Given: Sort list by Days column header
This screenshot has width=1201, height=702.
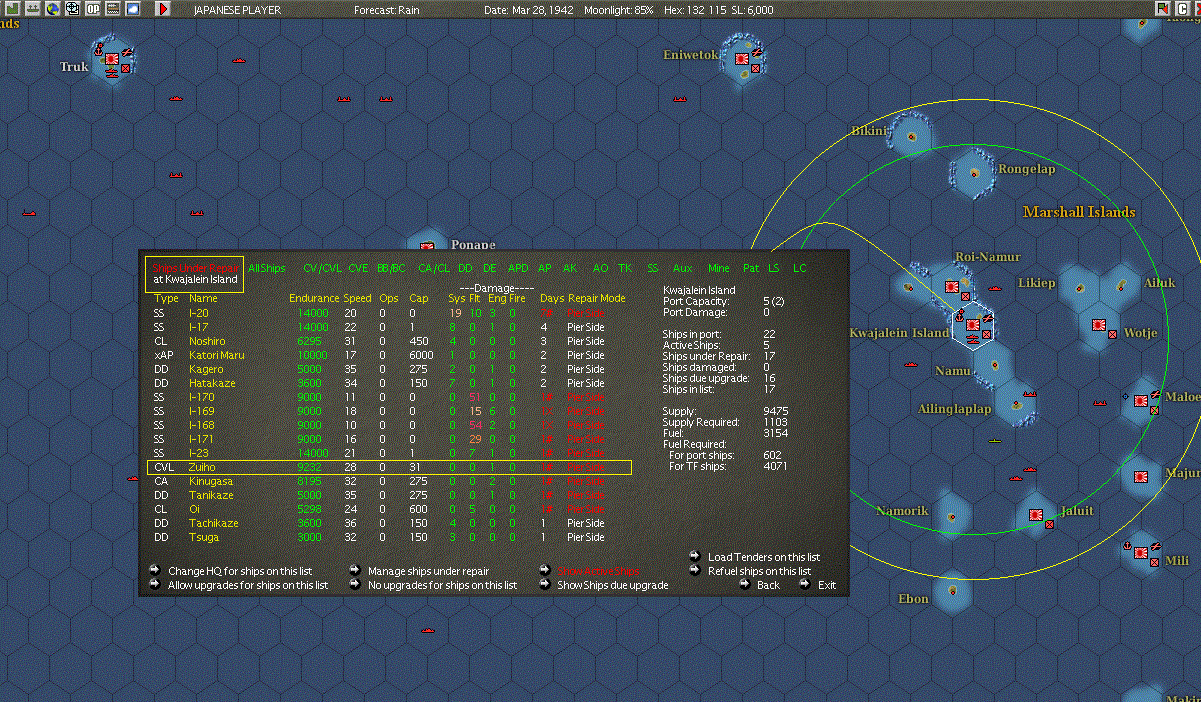Looking at the screenshot, I should pyautogui.click(x=552, y=298).
